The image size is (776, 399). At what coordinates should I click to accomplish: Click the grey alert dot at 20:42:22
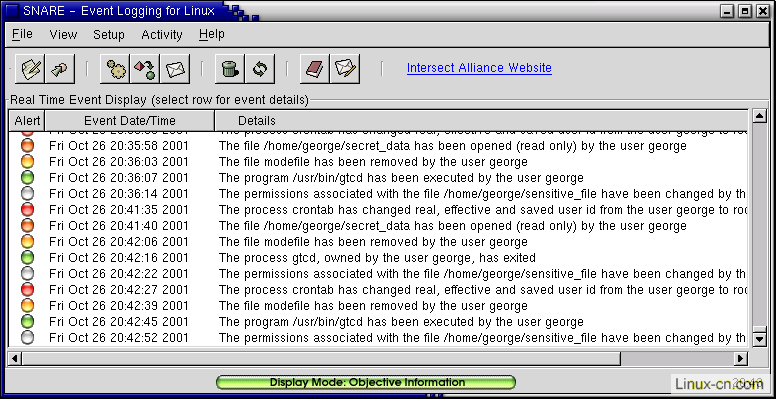click(x=28, y=274)
